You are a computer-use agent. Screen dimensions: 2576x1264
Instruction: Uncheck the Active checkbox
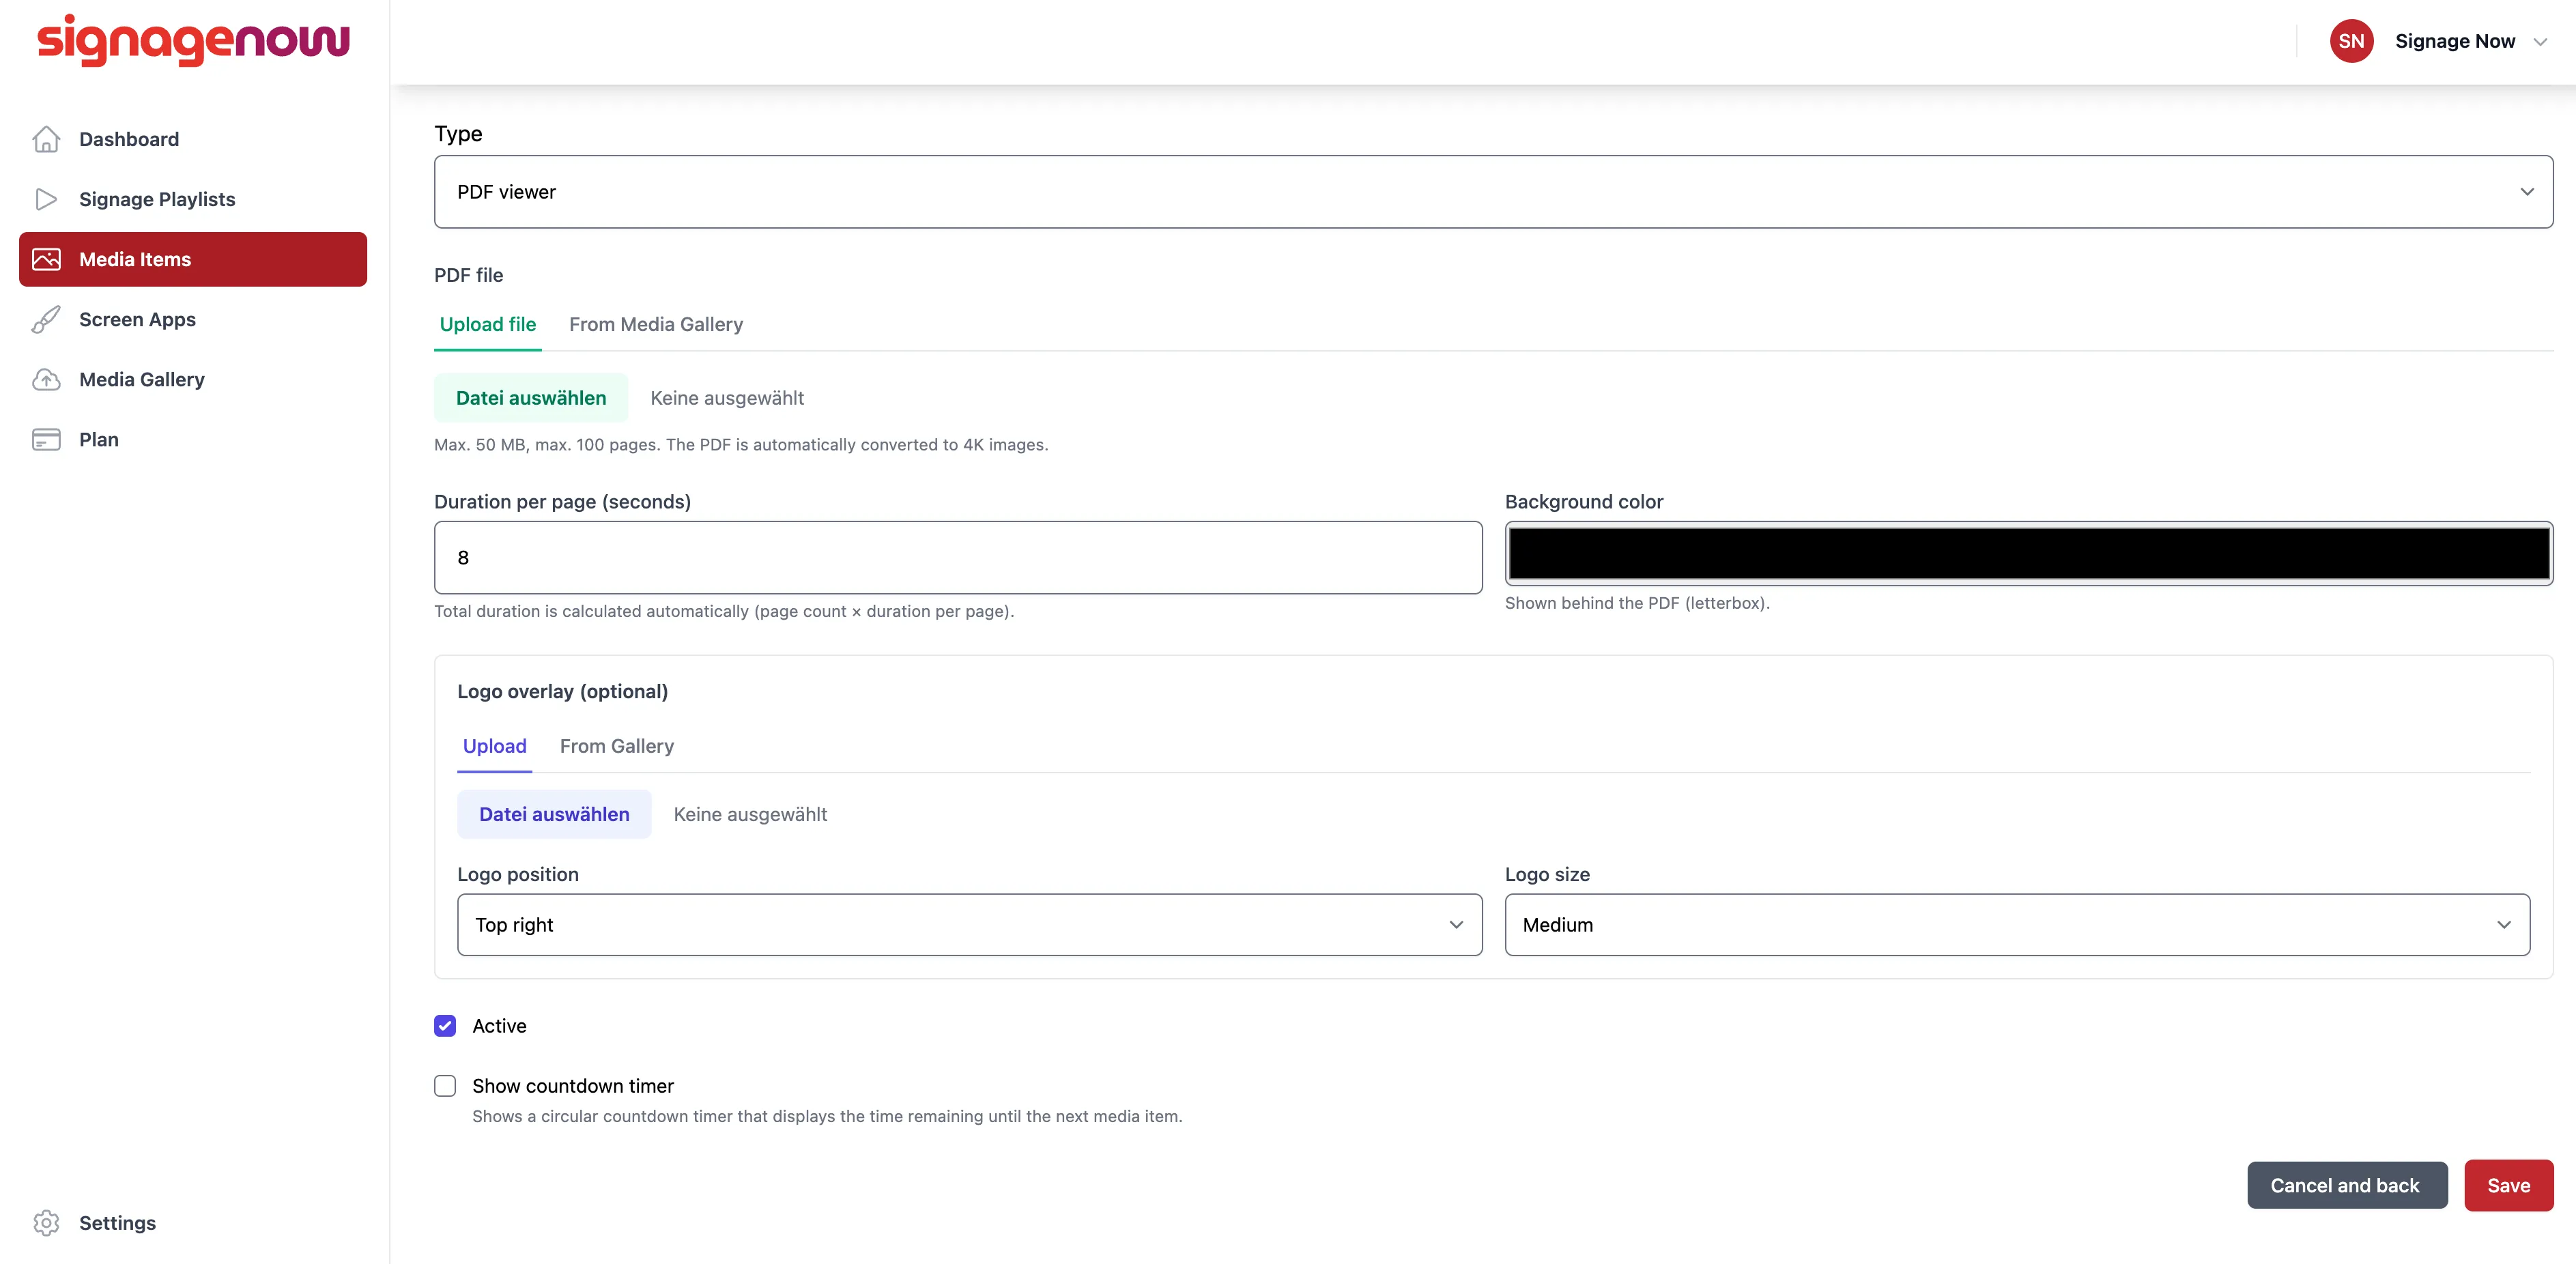(445, 1025)
